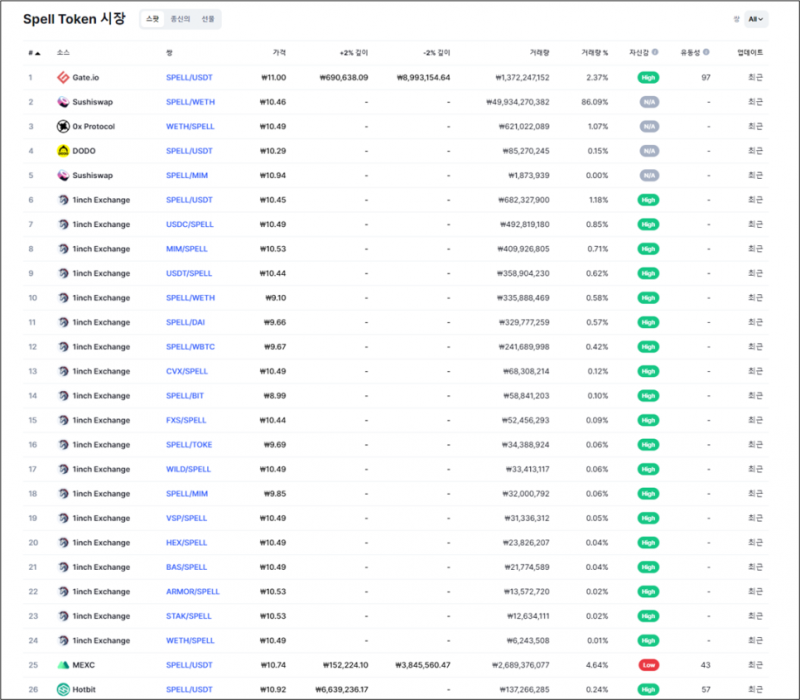The height and width of the screenshot is (700, 800).
Task: Click the Sushiswap logo in row 2
Action: pos(61,101)
